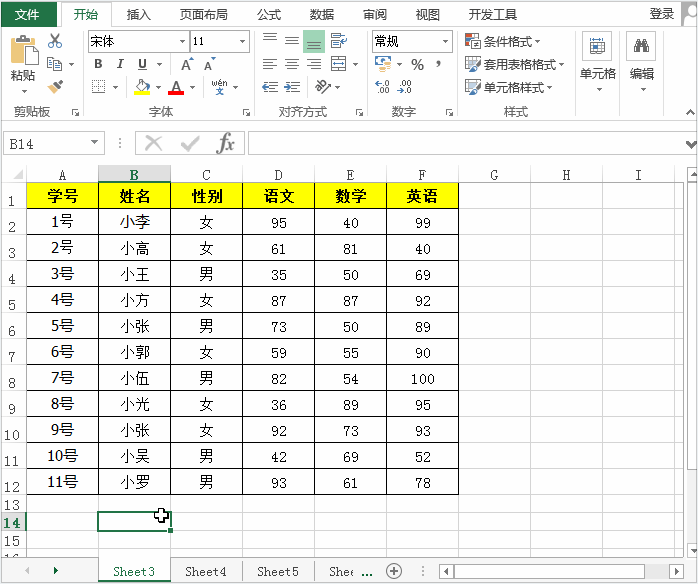The width and height of the screenshot is (698, 584).
Task: Decrease indent in alignment group
Action: pyautogui.click(x=270, y=87)
